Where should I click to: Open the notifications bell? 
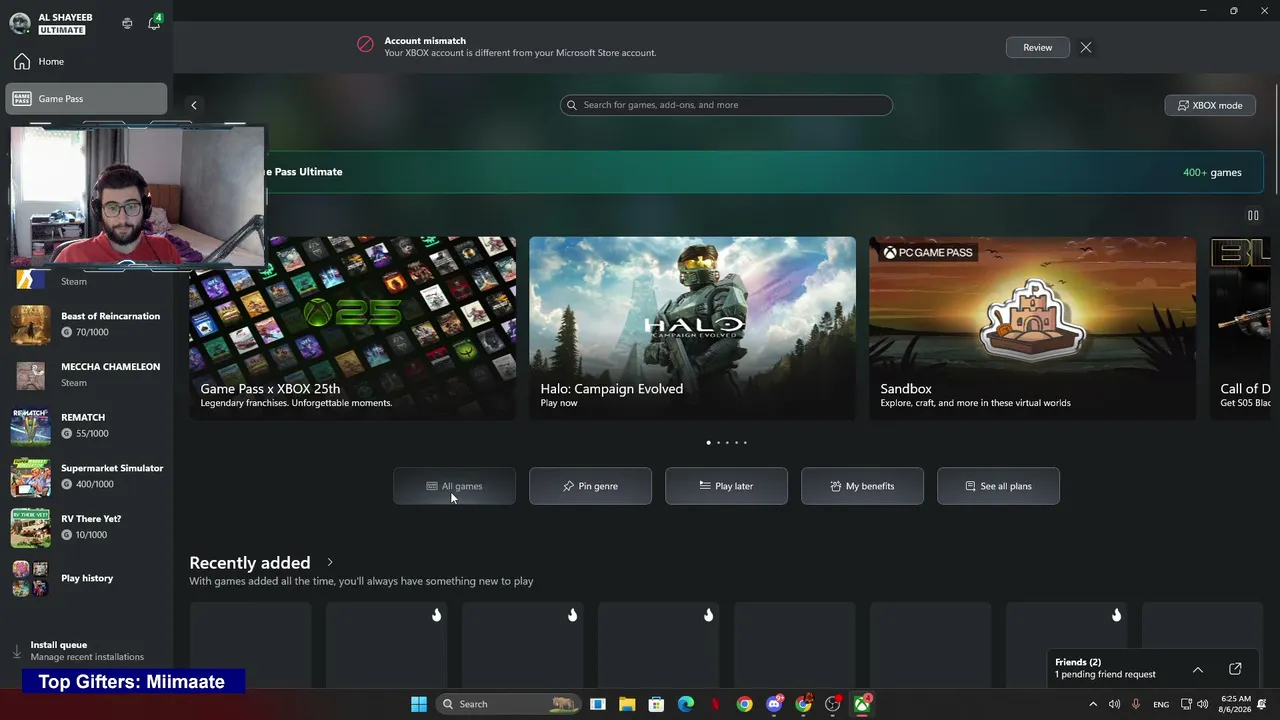tap(154, 23)
